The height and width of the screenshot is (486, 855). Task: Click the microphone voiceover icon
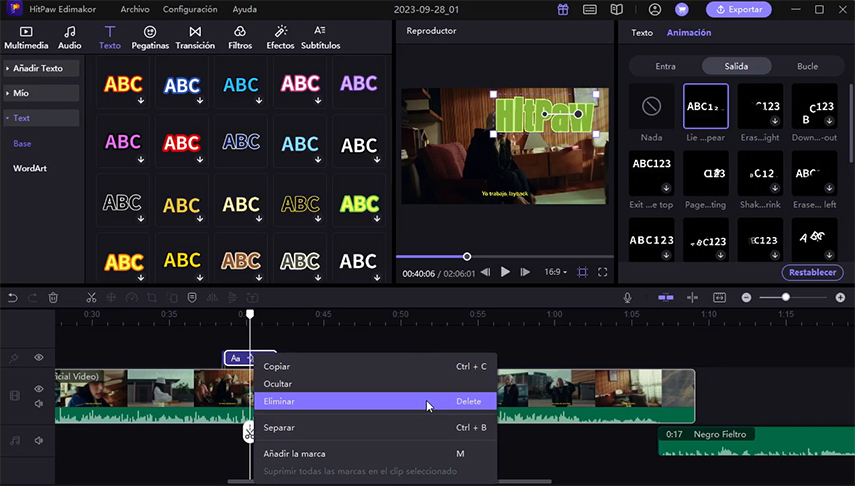point(628,298)
